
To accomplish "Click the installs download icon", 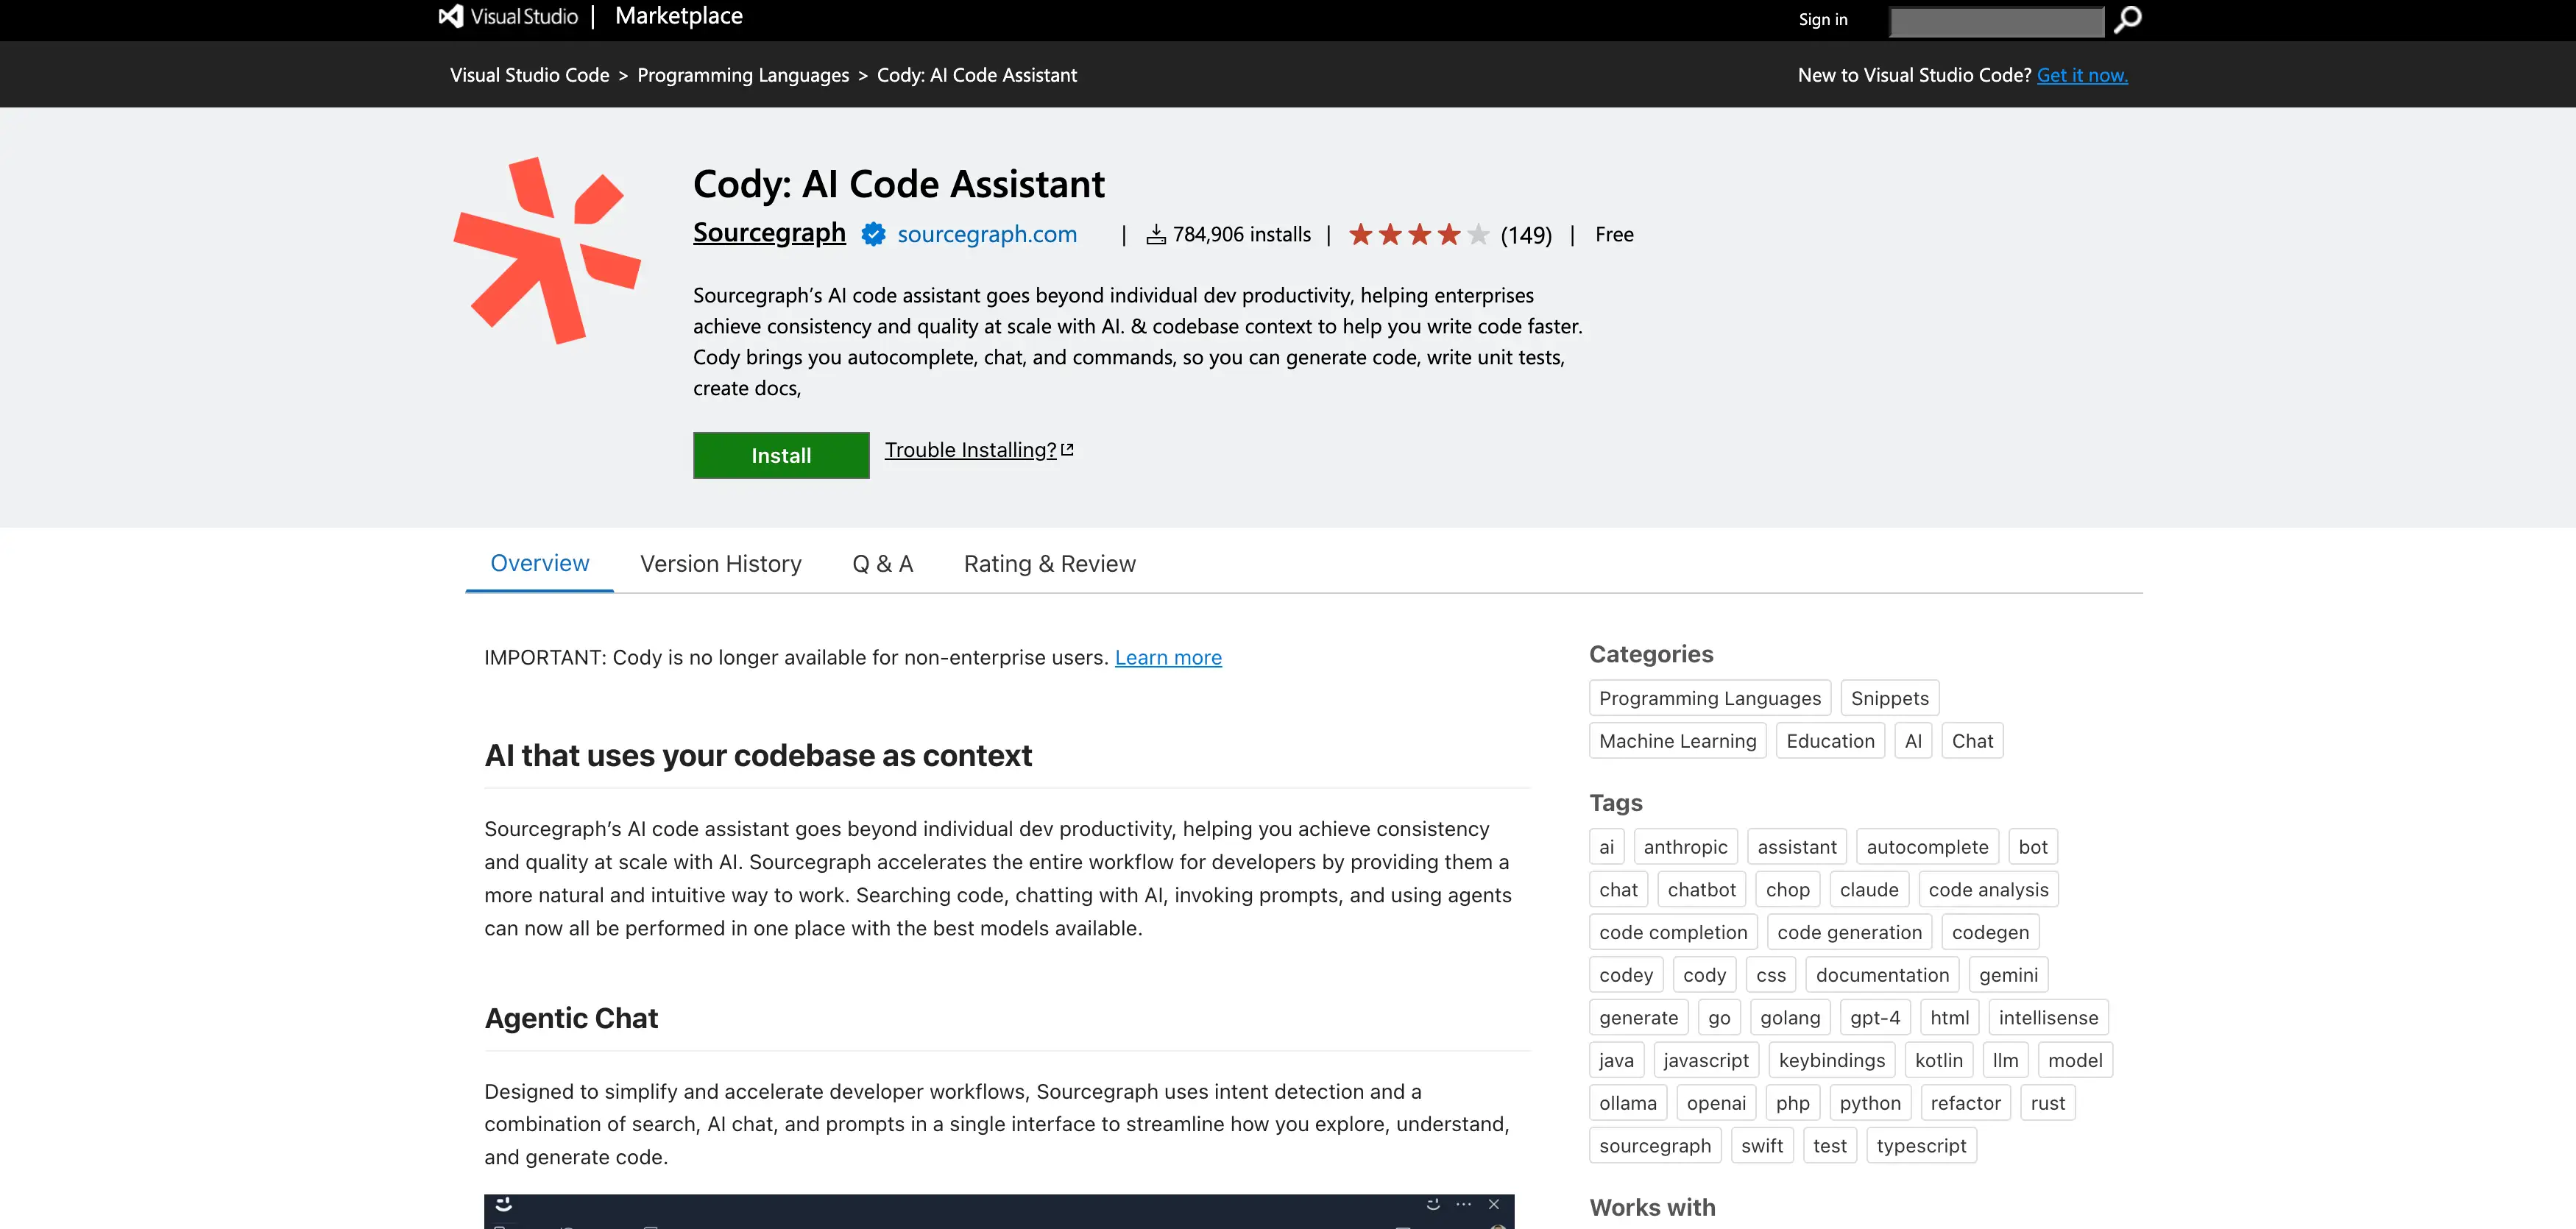I will click(x=1157, y=234).
